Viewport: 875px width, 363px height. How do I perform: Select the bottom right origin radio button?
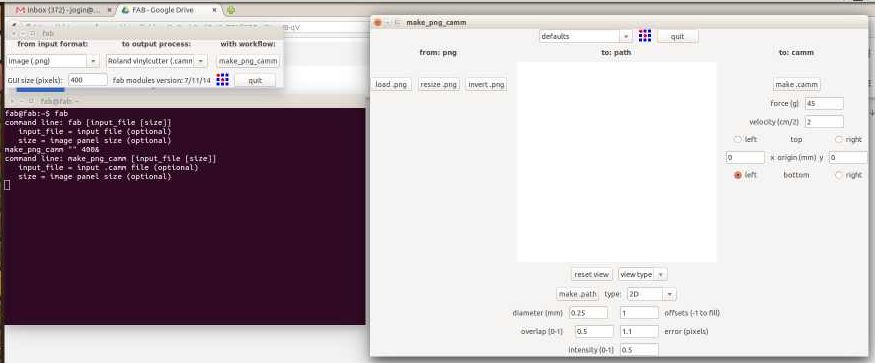[x=839, y=175]
